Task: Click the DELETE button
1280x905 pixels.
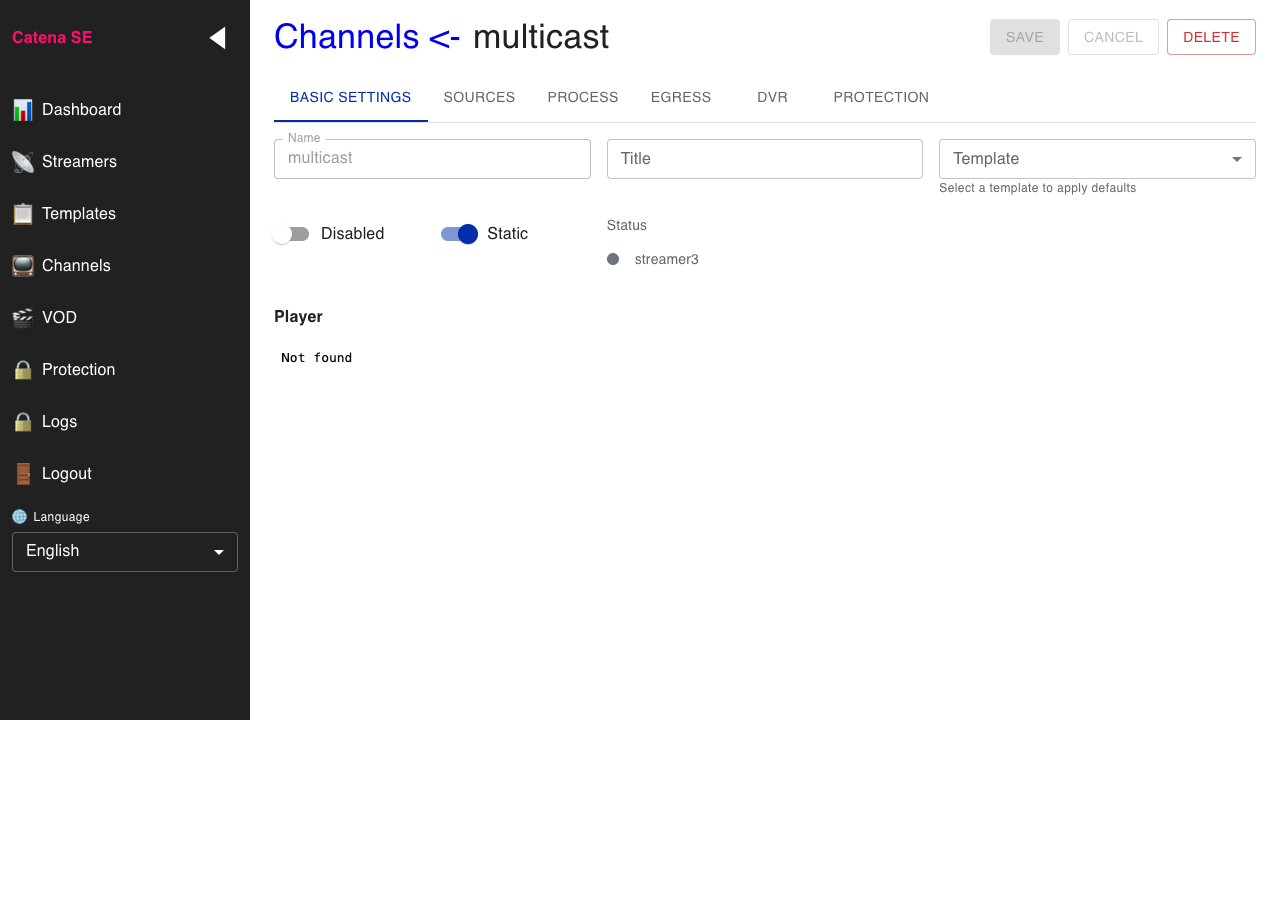Action: [x=1211, y=36]
